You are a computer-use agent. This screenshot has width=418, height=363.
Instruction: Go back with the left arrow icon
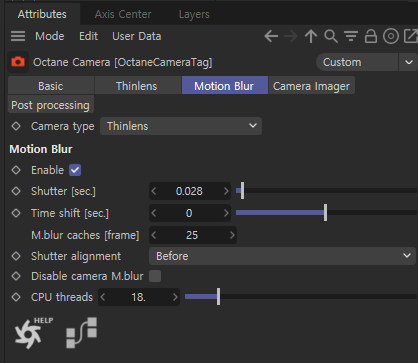click(271, 36)
